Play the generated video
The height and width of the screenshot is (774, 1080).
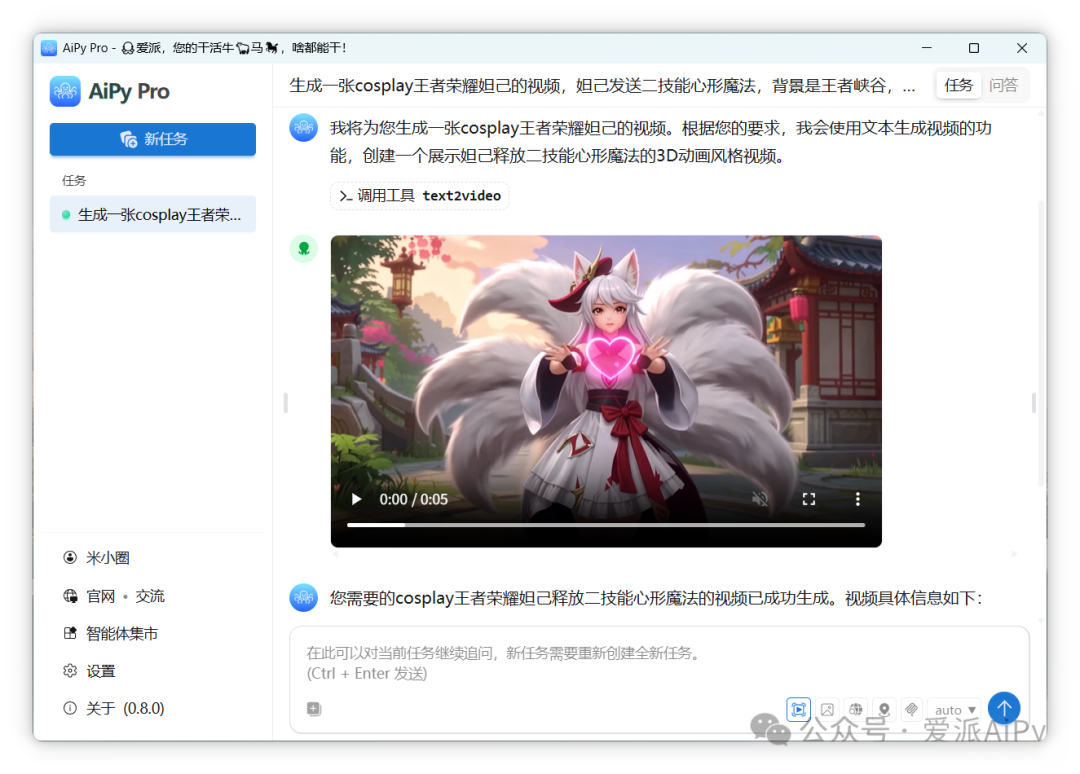[356, 499]
